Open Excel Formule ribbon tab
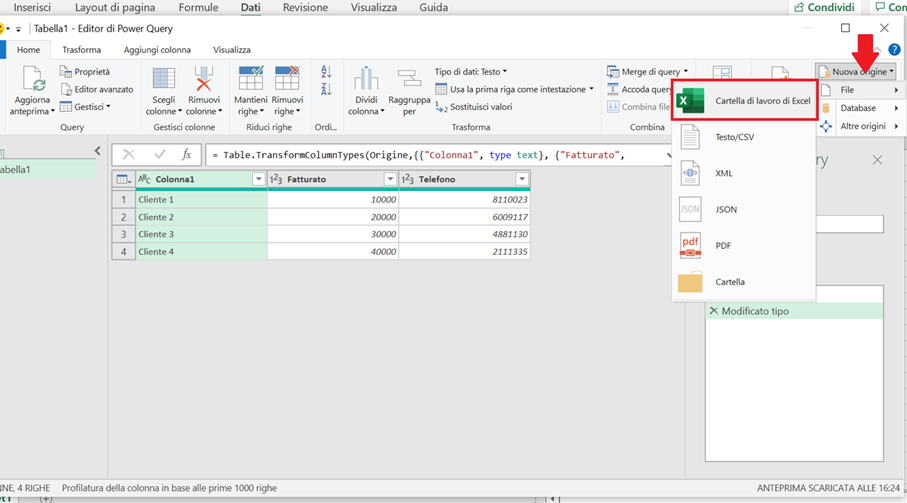This screenshot has width=907, height=503. point(198,8)
